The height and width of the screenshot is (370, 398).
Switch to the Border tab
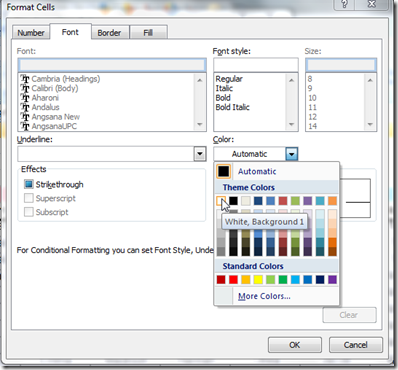pos(109,33)
